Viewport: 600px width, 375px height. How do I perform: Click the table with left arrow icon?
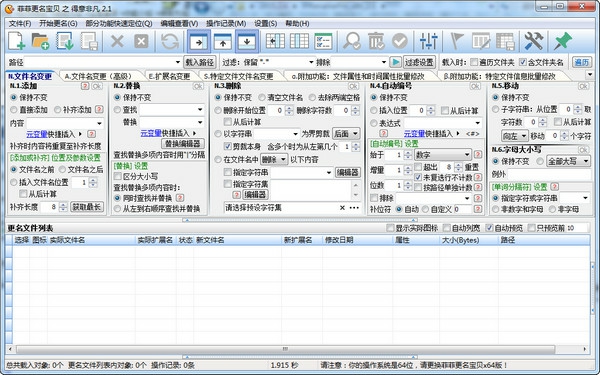point(275,41)
